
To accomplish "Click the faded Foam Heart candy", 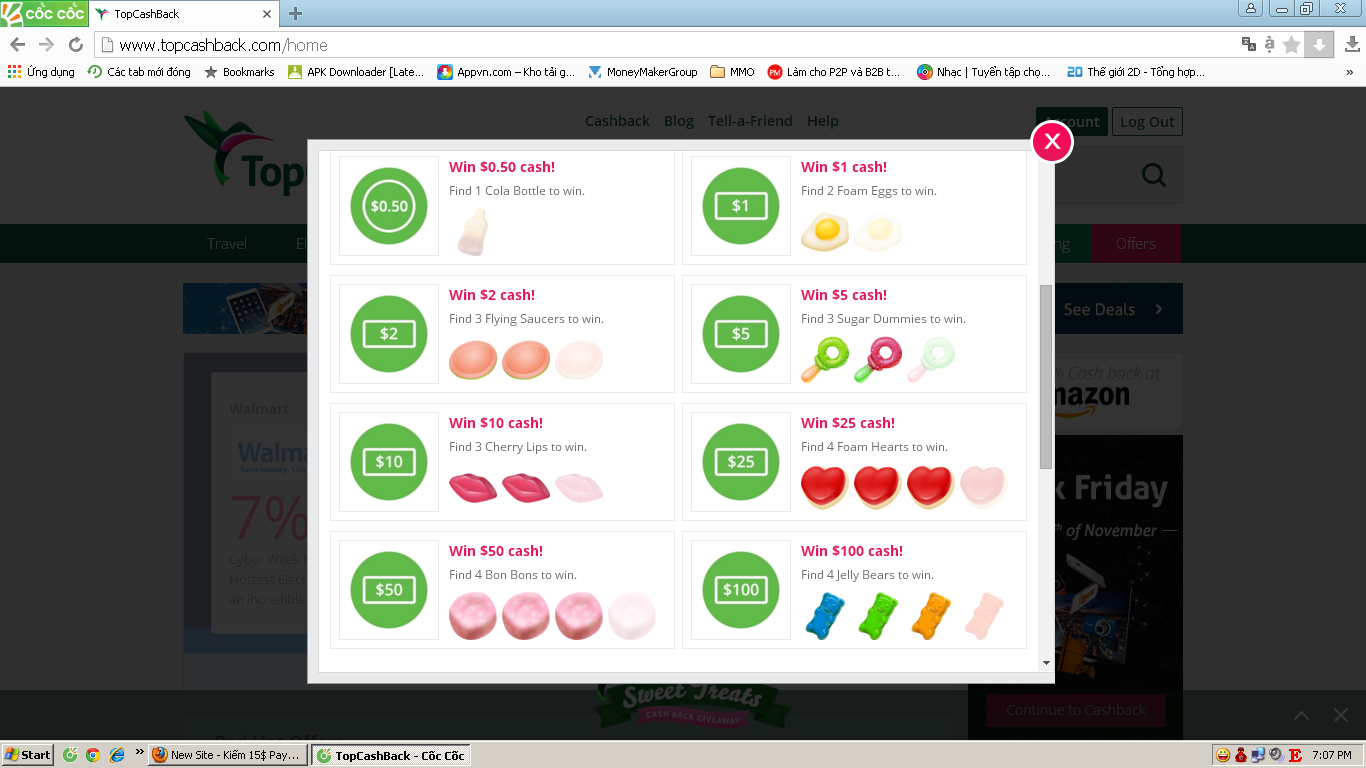I will coord(983,487).
